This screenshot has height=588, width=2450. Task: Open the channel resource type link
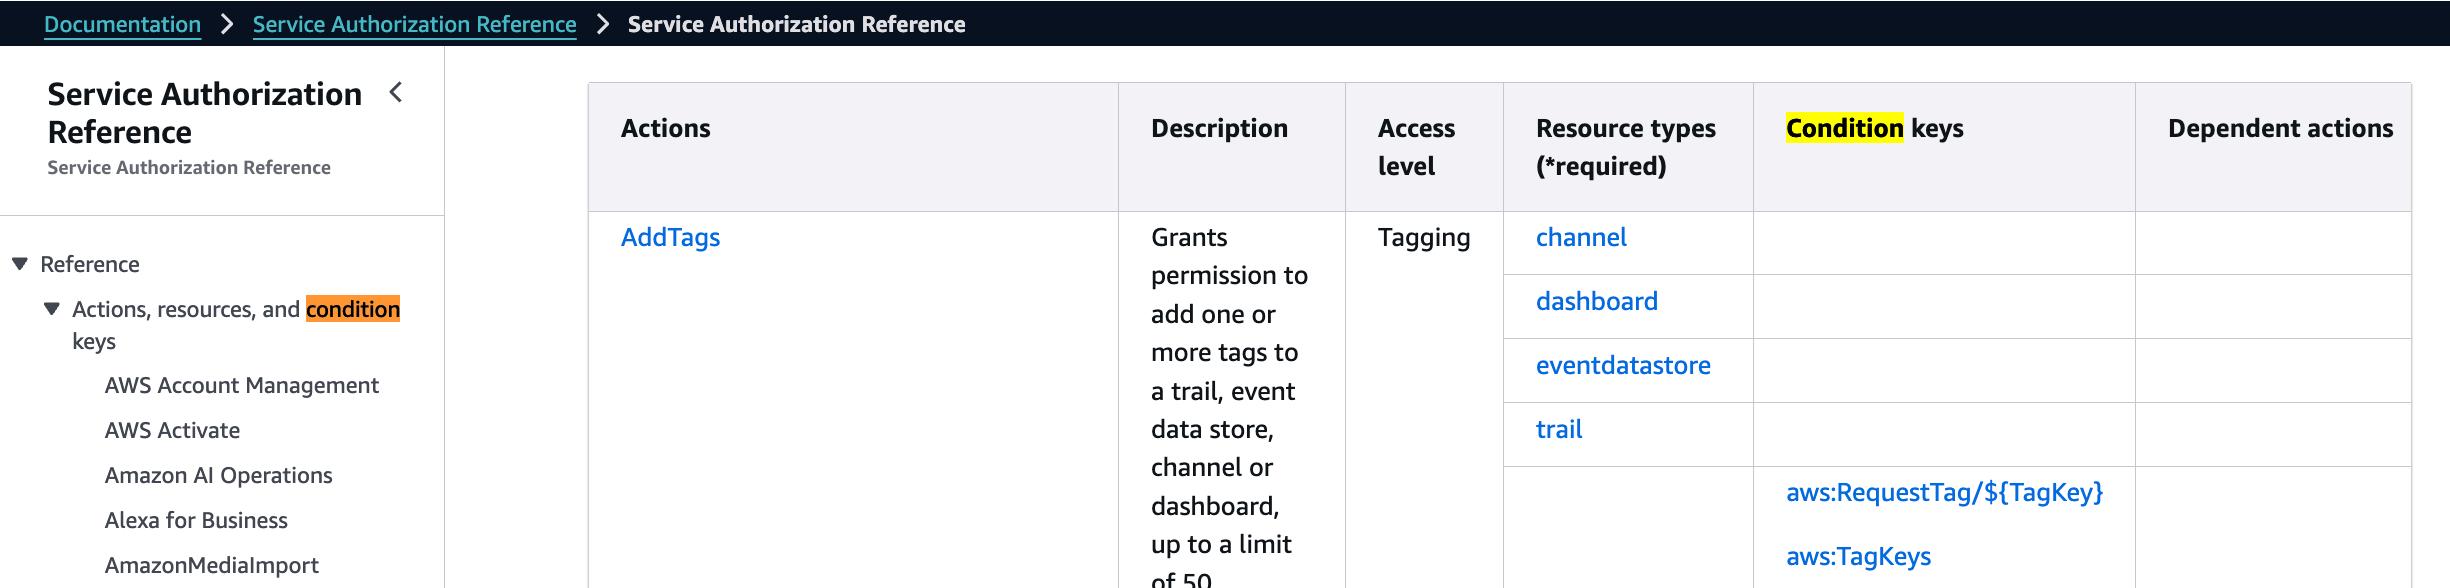pyautogui.click(x=1581, y=237)
